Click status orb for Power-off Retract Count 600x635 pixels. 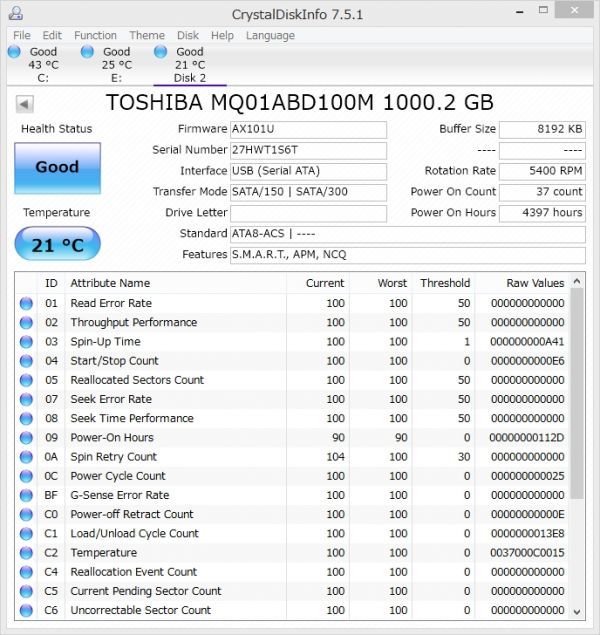coord(26,514)
